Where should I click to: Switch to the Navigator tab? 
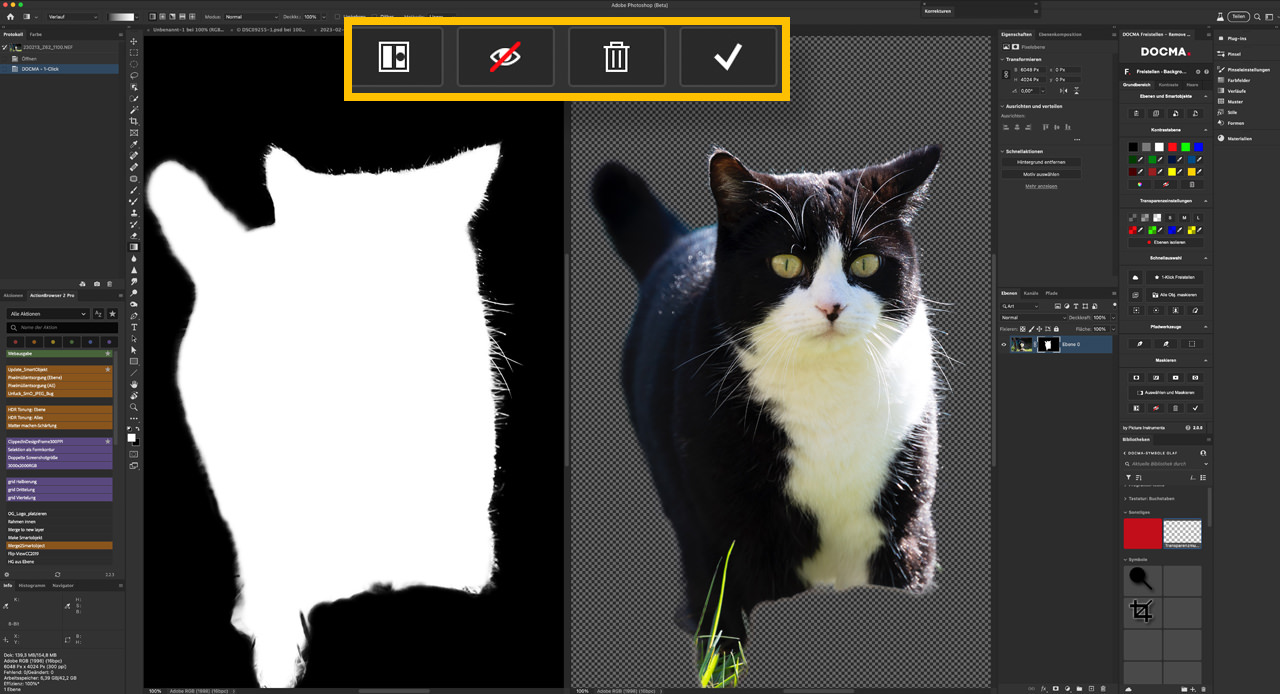click(x=62, y=585)
